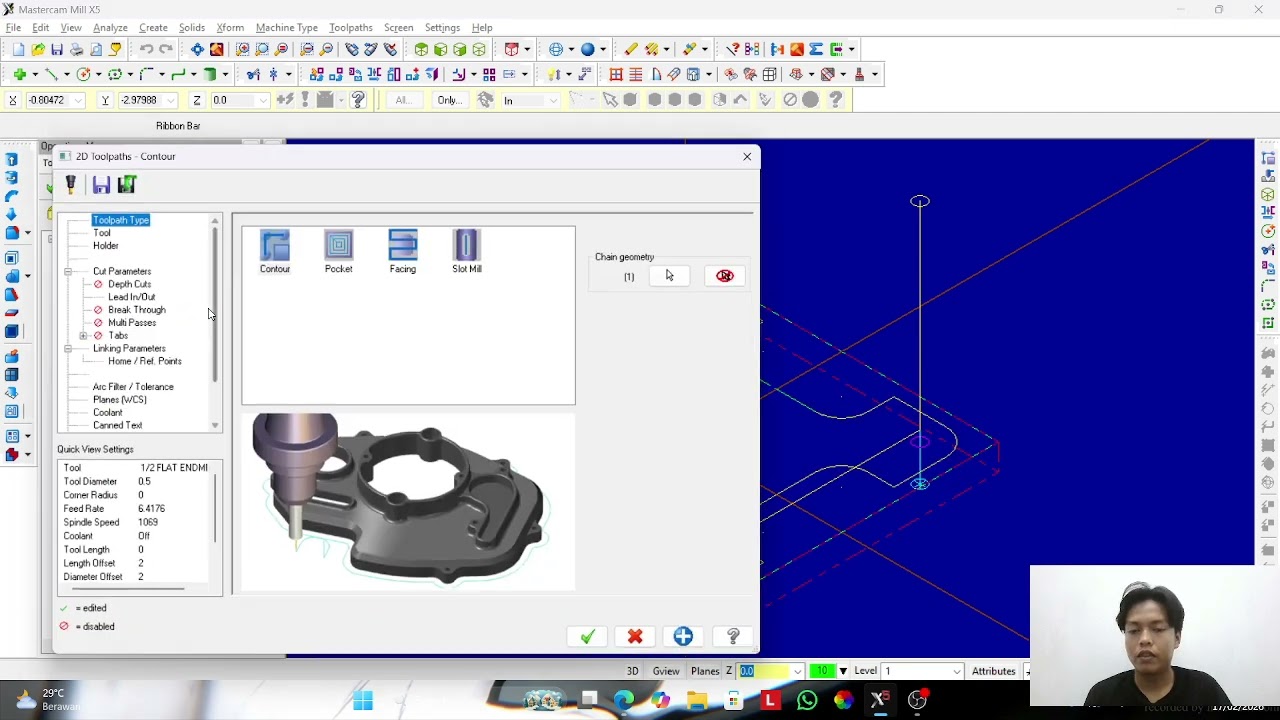Open the Machine Type menu

(x=287, y=28)
